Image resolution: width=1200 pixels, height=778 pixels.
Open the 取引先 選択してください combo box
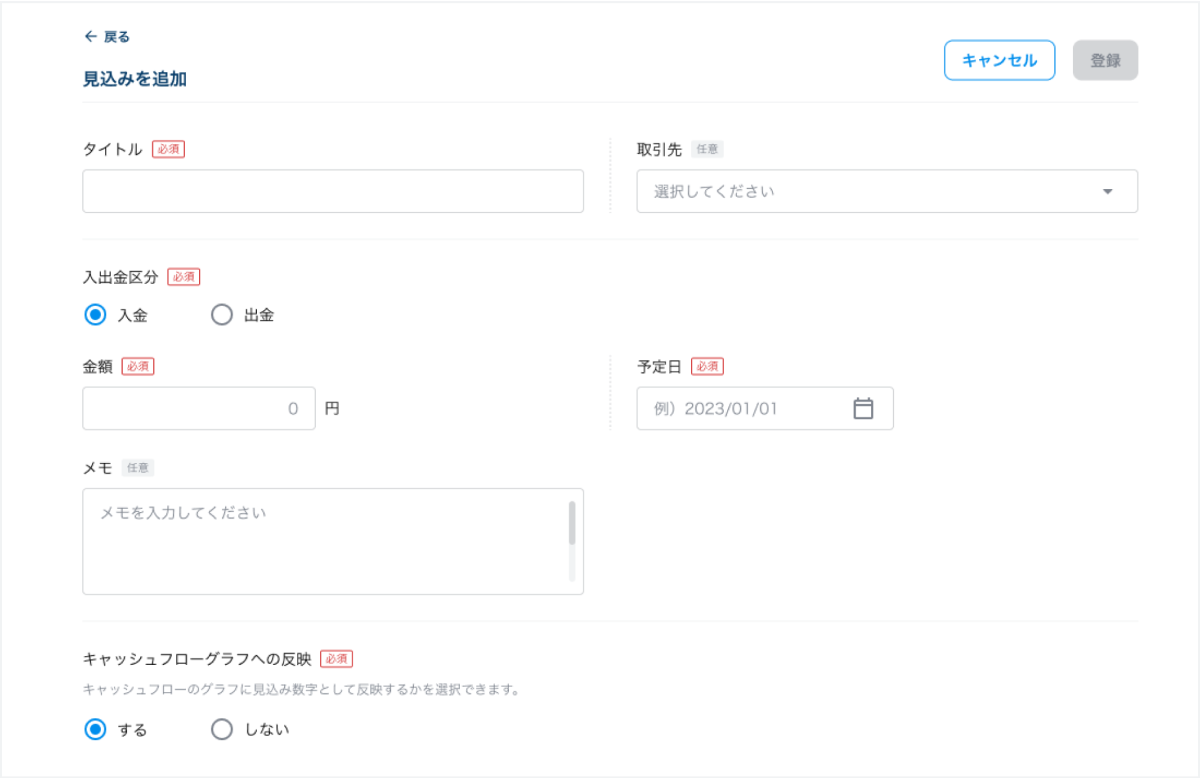click(x=870, y=191)
